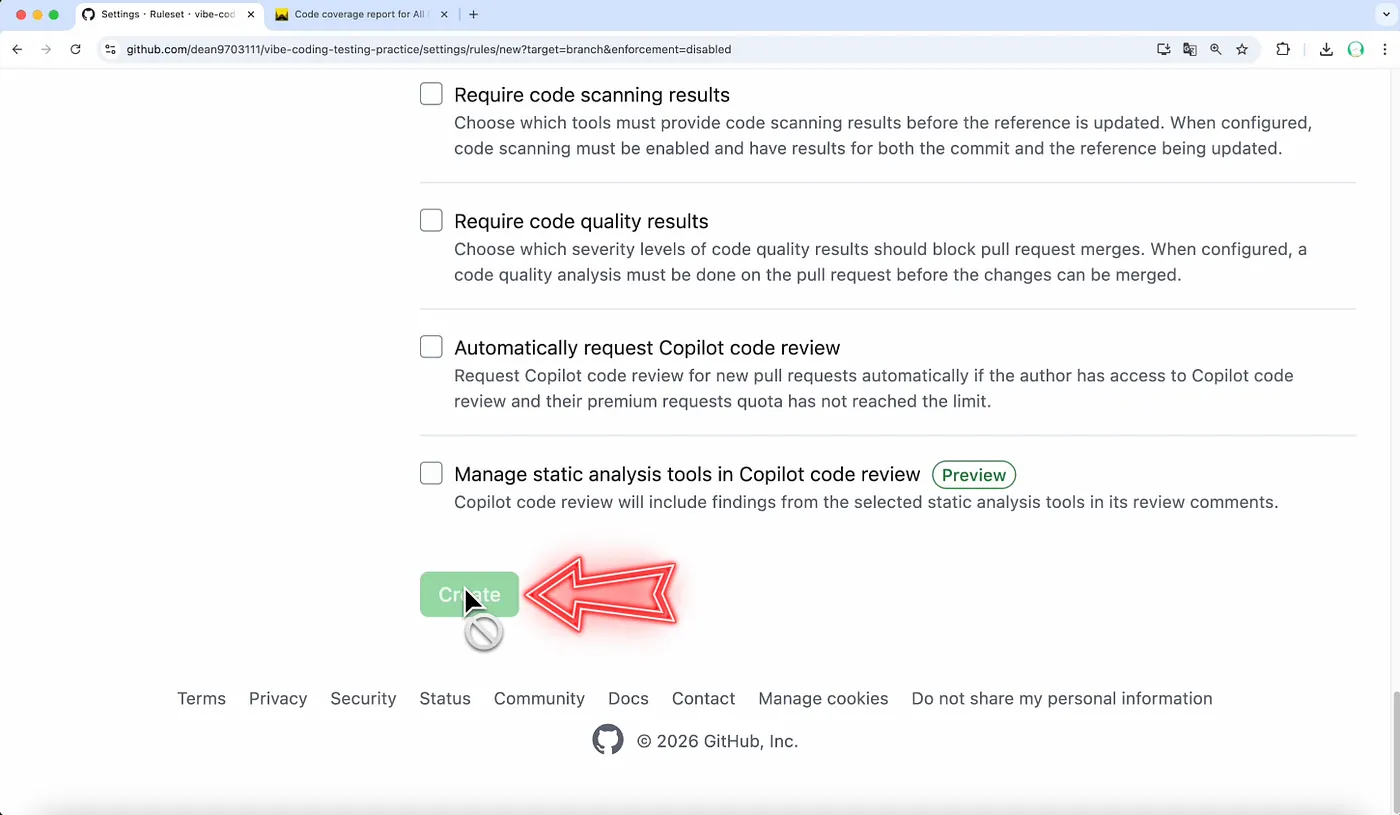Open a new tab with the plus icon

tap(473, 14)
